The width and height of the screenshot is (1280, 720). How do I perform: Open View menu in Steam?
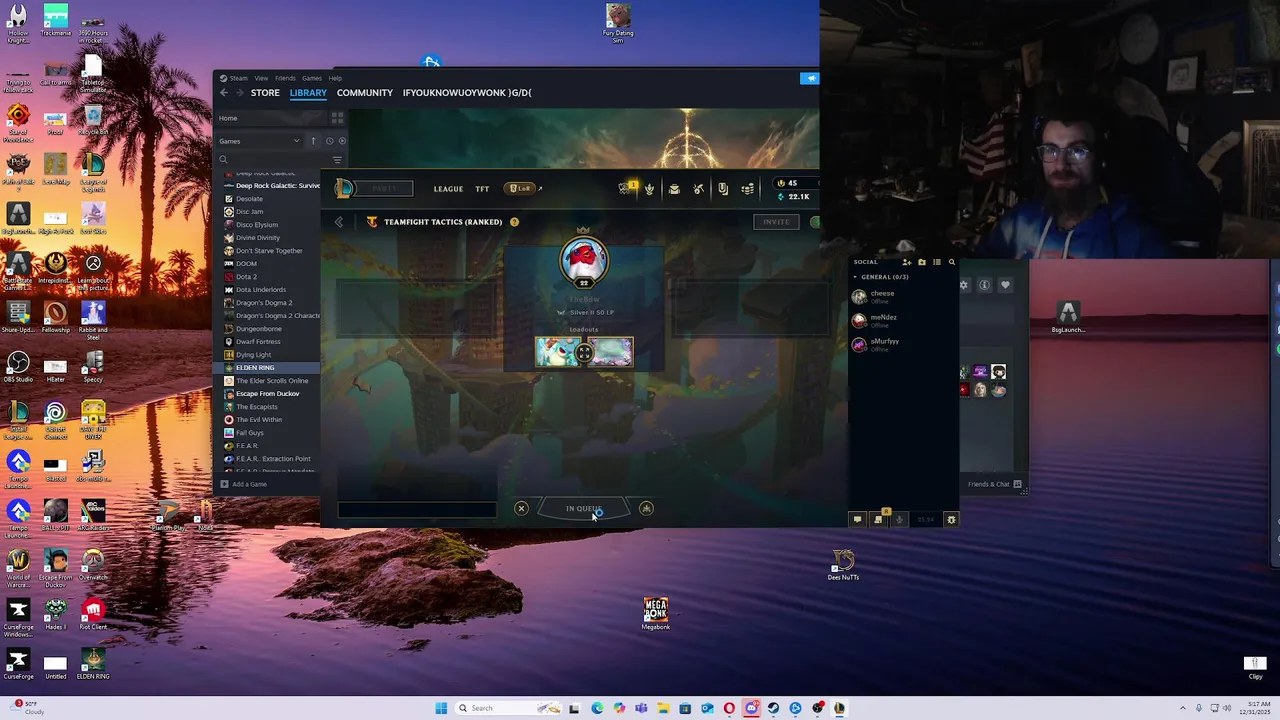[x=261, y=78]
